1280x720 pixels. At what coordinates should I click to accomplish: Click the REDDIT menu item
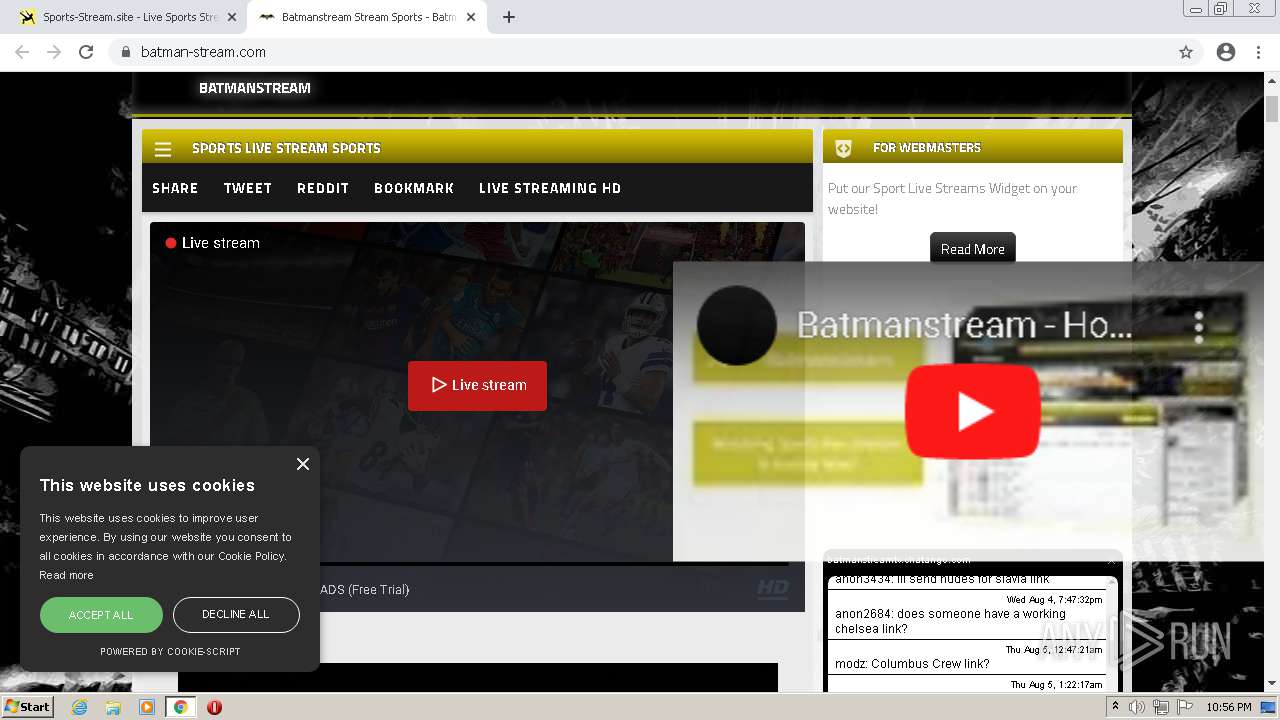[323, 188]
